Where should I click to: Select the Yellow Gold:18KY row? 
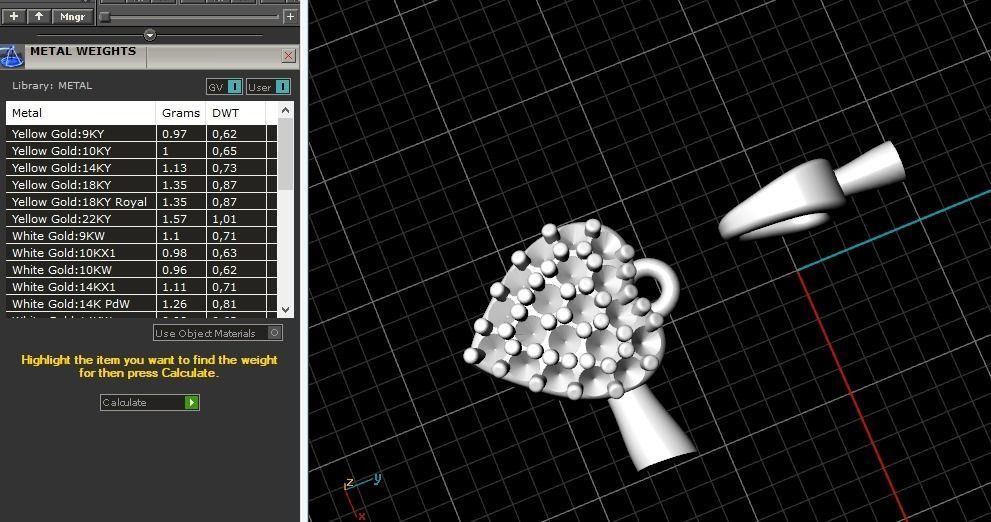coord(142,185)
